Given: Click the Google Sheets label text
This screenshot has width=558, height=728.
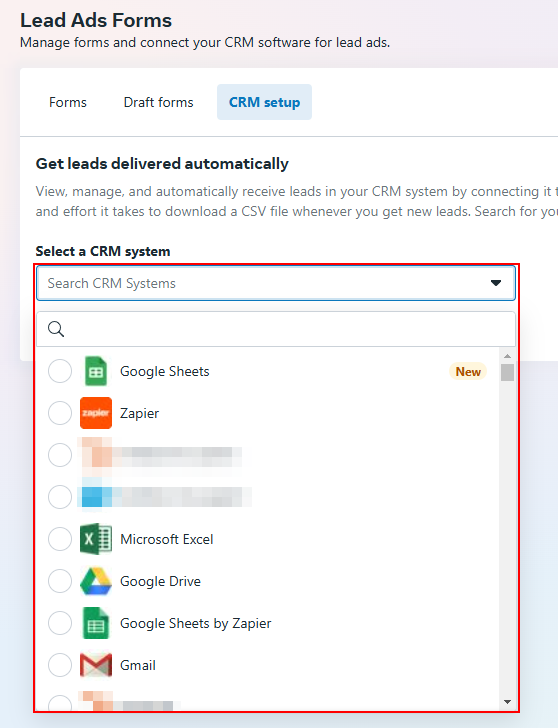Looking at the screenshot, I should pos(165,371).
